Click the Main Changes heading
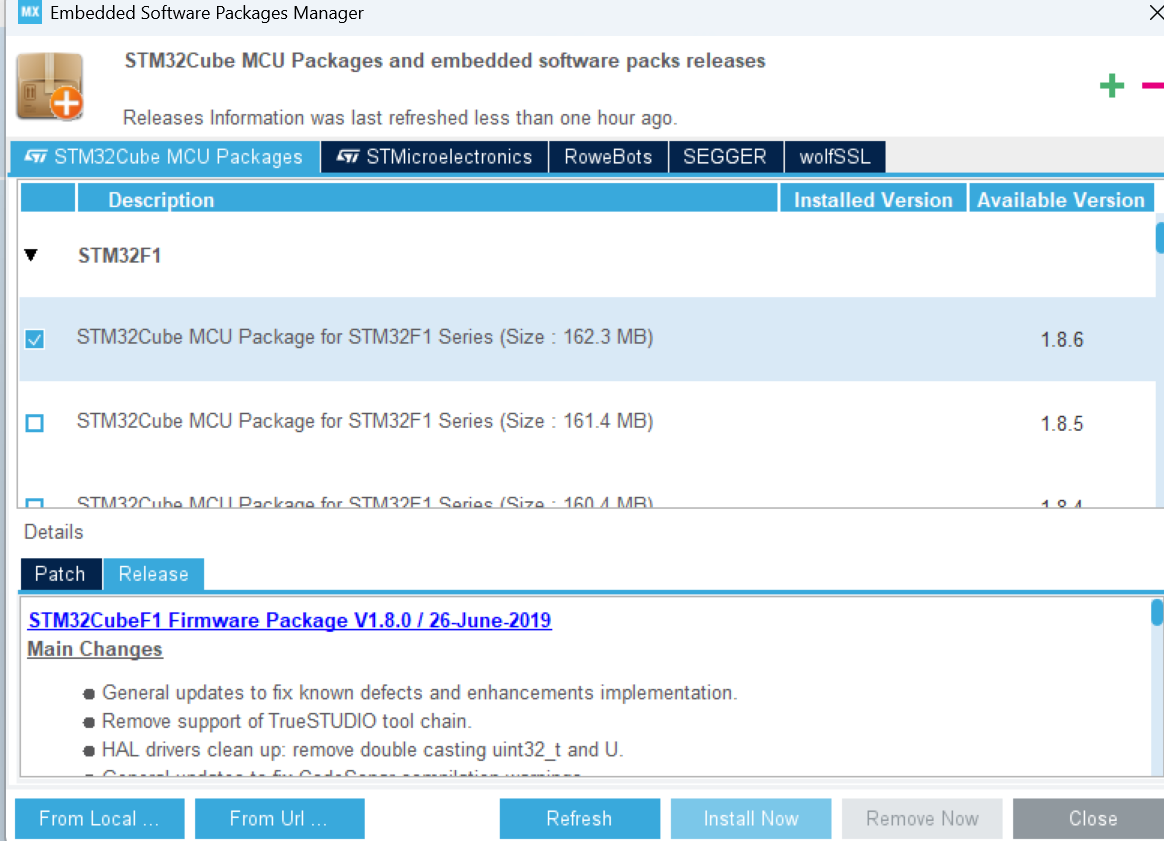1164x841 pixels. [x=95, y=649]
